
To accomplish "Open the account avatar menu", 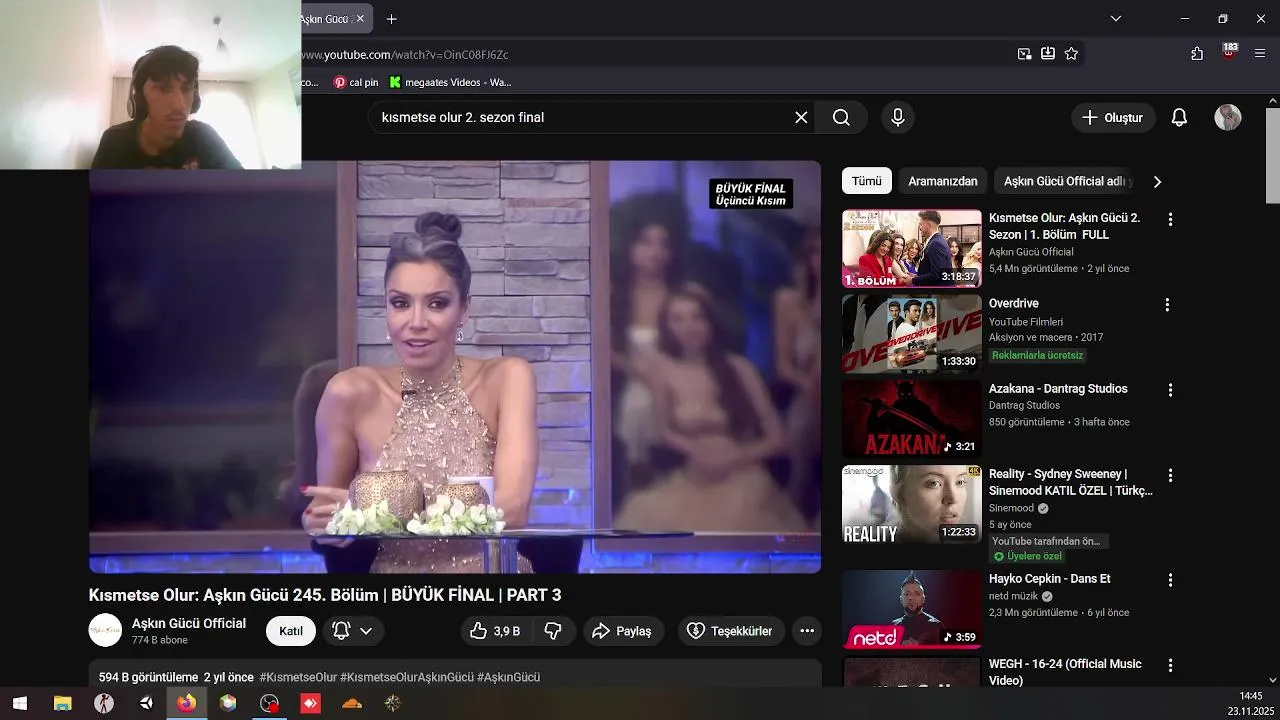I will [x=1228, y=118].
